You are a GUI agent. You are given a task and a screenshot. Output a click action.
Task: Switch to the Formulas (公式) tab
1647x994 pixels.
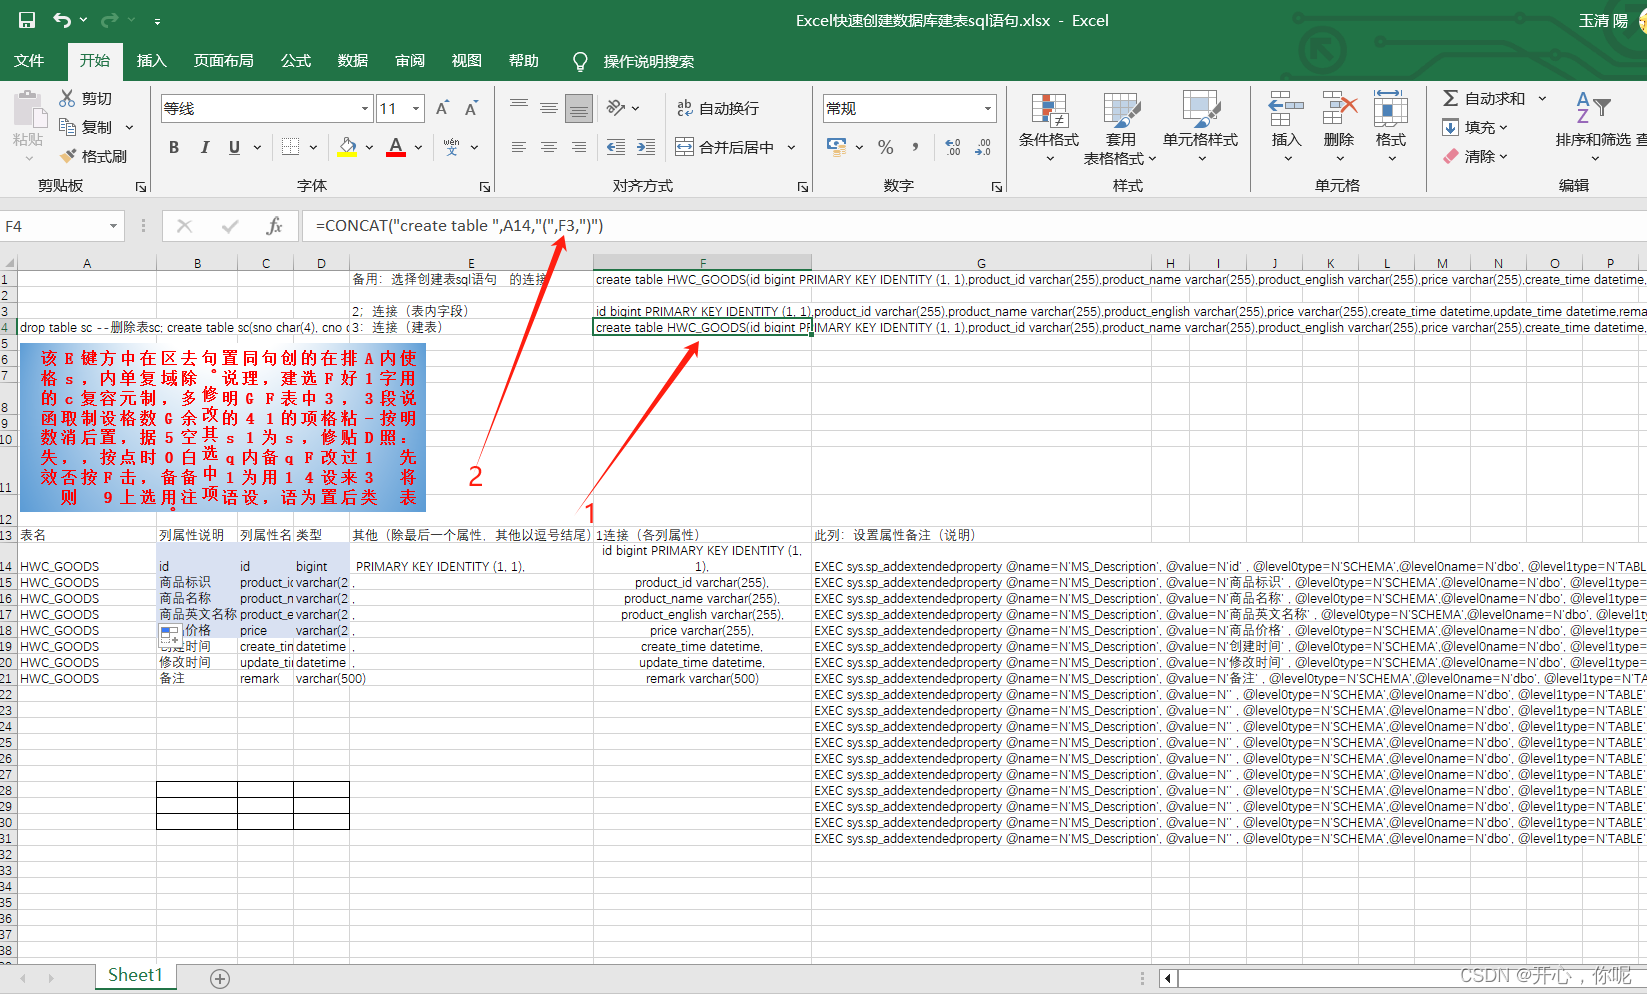pyautogui.click(x=296, y=61)
